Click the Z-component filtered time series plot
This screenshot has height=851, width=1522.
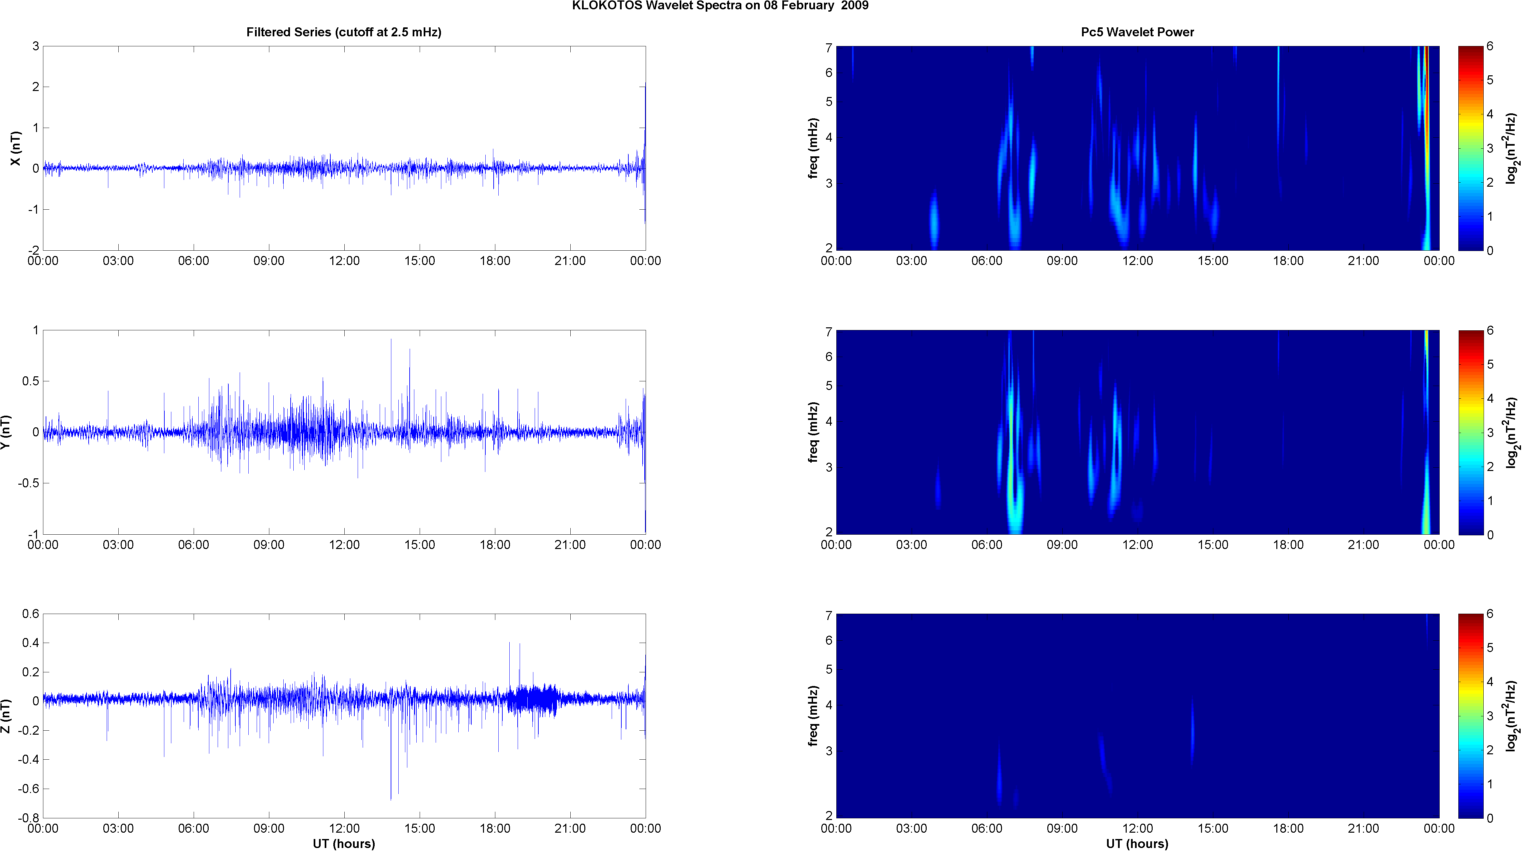tap(344, 716)
